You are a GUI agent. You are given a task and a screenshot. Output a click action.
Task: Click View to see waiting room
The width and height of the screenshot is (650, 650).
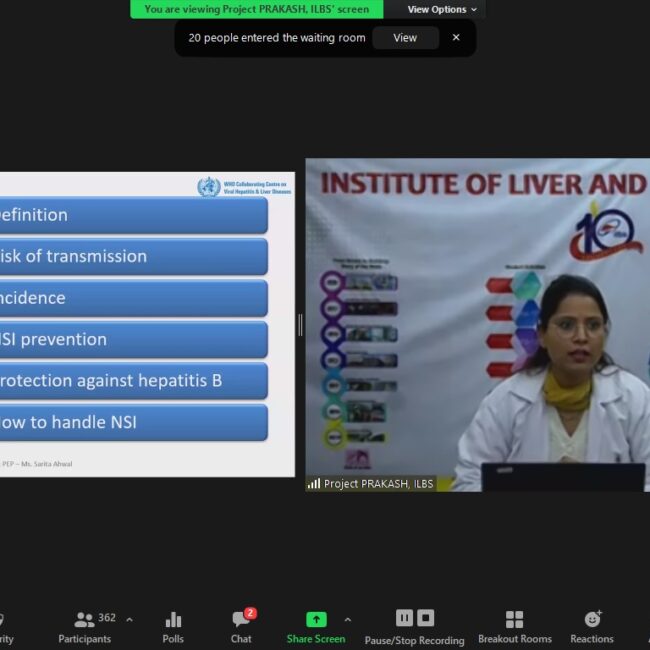(405, 38)
